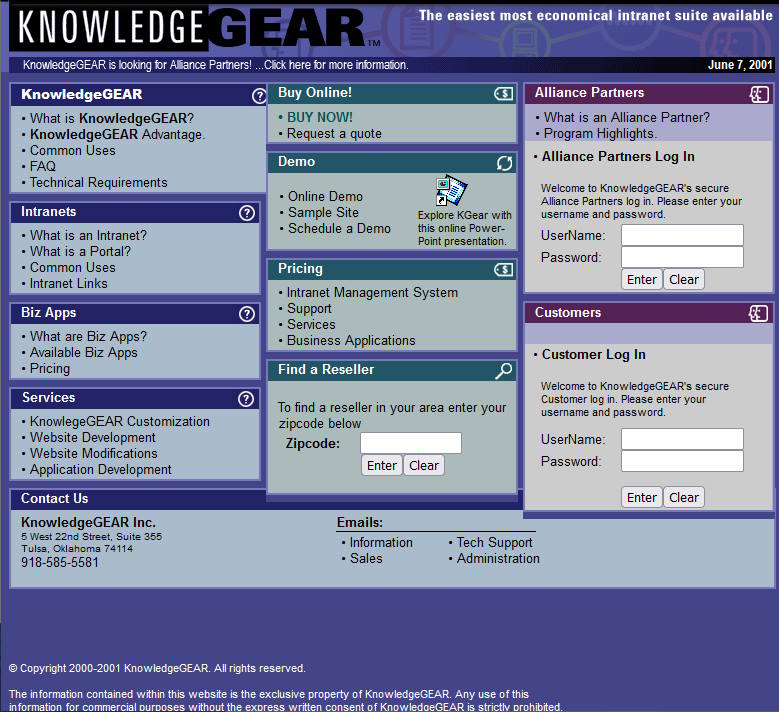
Task: Click the refresh arrows icon in Demo header
Action: pyautogui.click(x=504, y=163)
